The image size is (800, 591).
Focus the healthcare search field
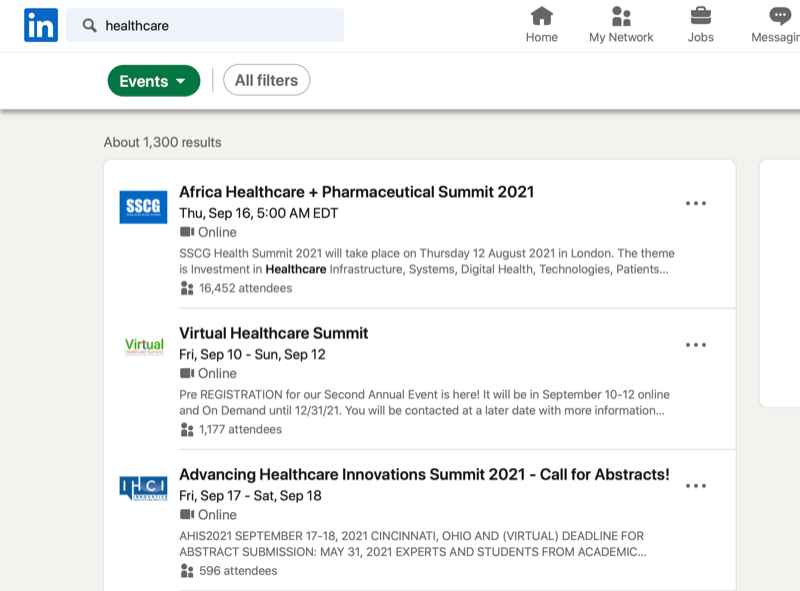click(205, 25)
